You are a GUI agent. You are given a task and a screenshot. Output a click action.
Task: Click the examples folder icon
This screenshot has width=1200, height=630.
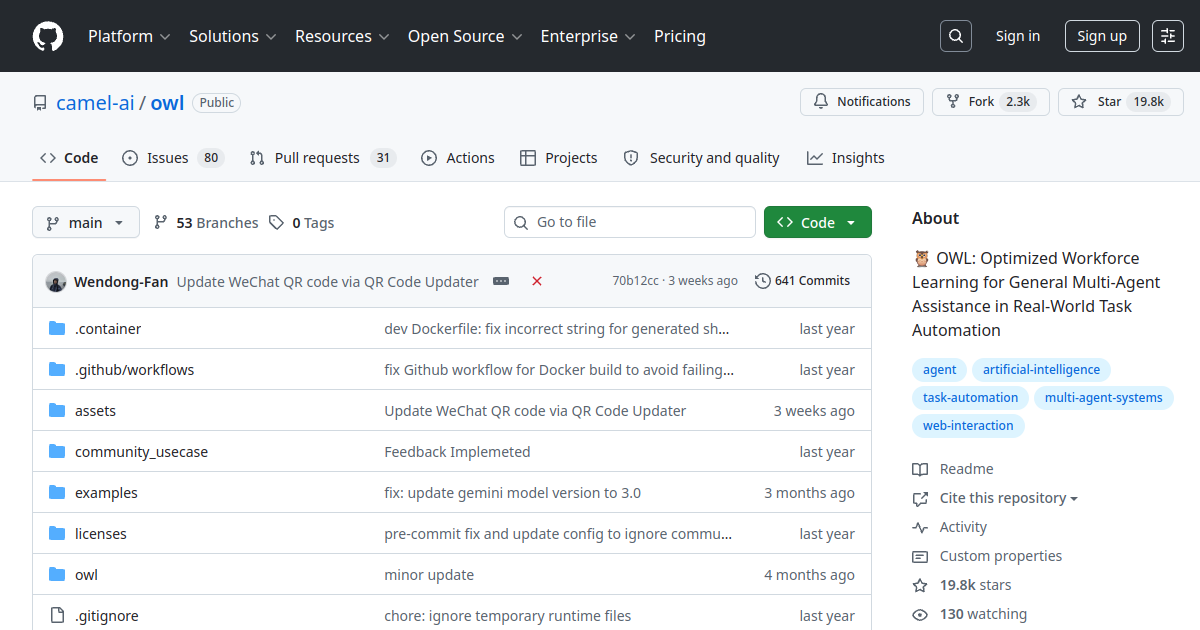[57, 493]
